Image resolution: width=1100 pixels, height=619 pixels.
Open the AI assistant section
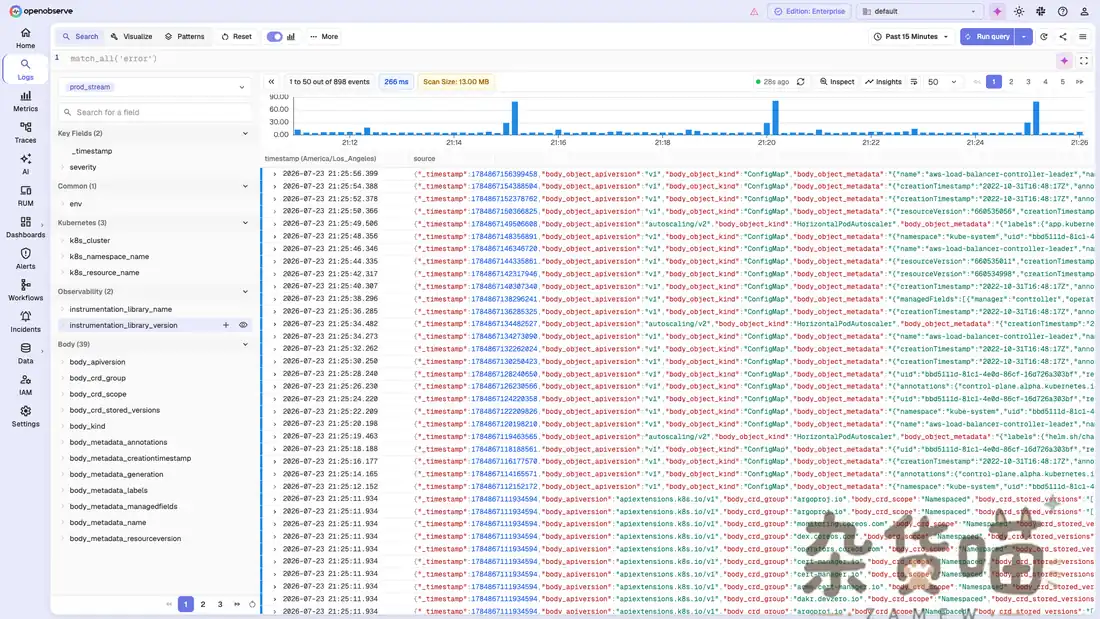click(25, 164)
